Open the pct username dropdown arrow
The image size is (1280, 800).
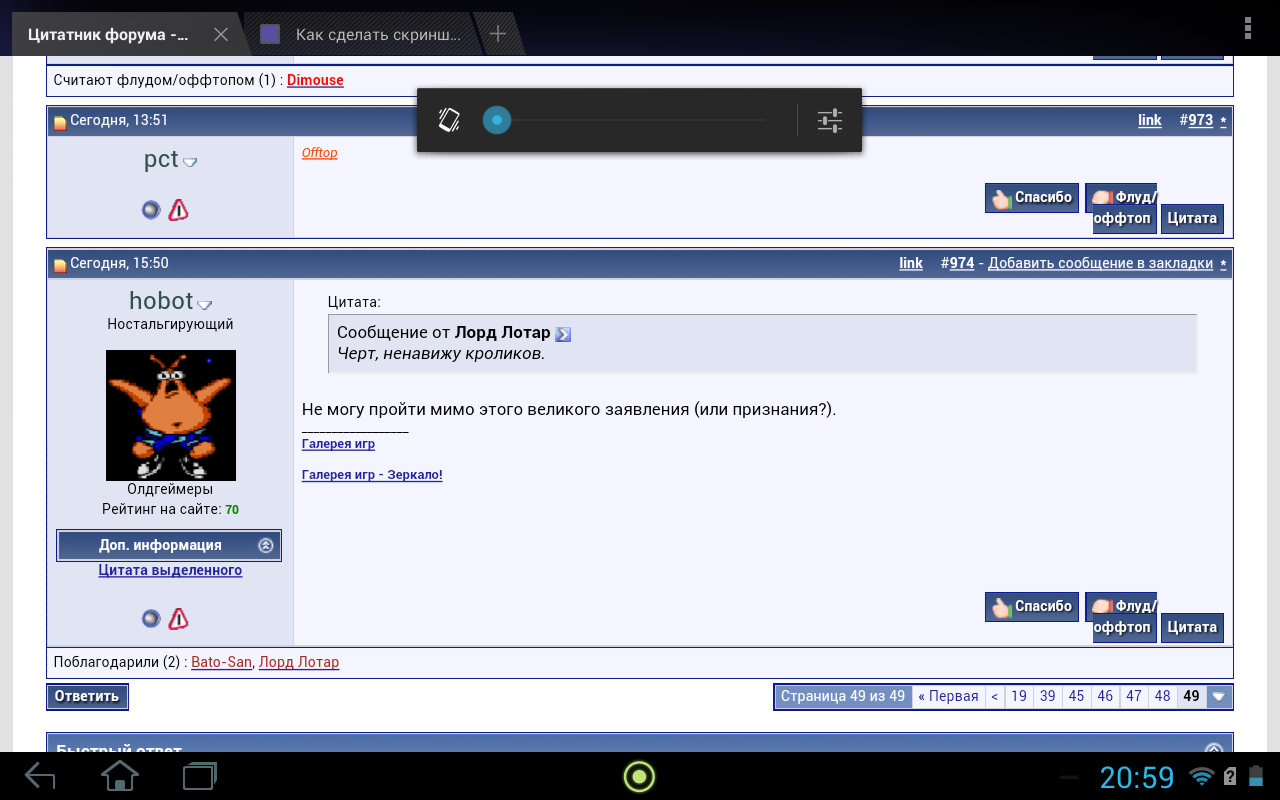[x=190, y=162]
